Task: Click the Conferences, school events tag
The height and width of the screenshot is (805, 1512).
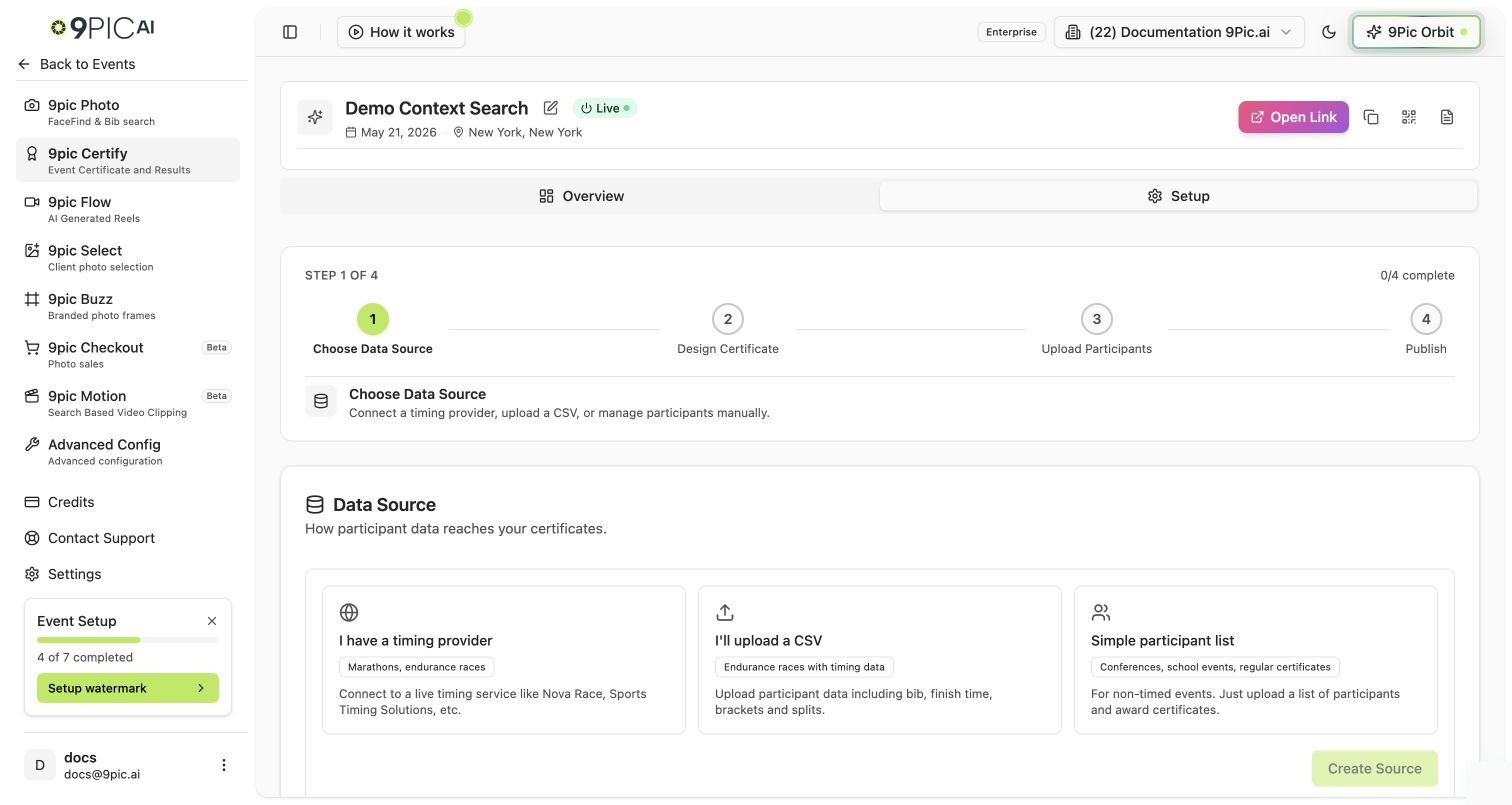Action: tap(1215, 667)
